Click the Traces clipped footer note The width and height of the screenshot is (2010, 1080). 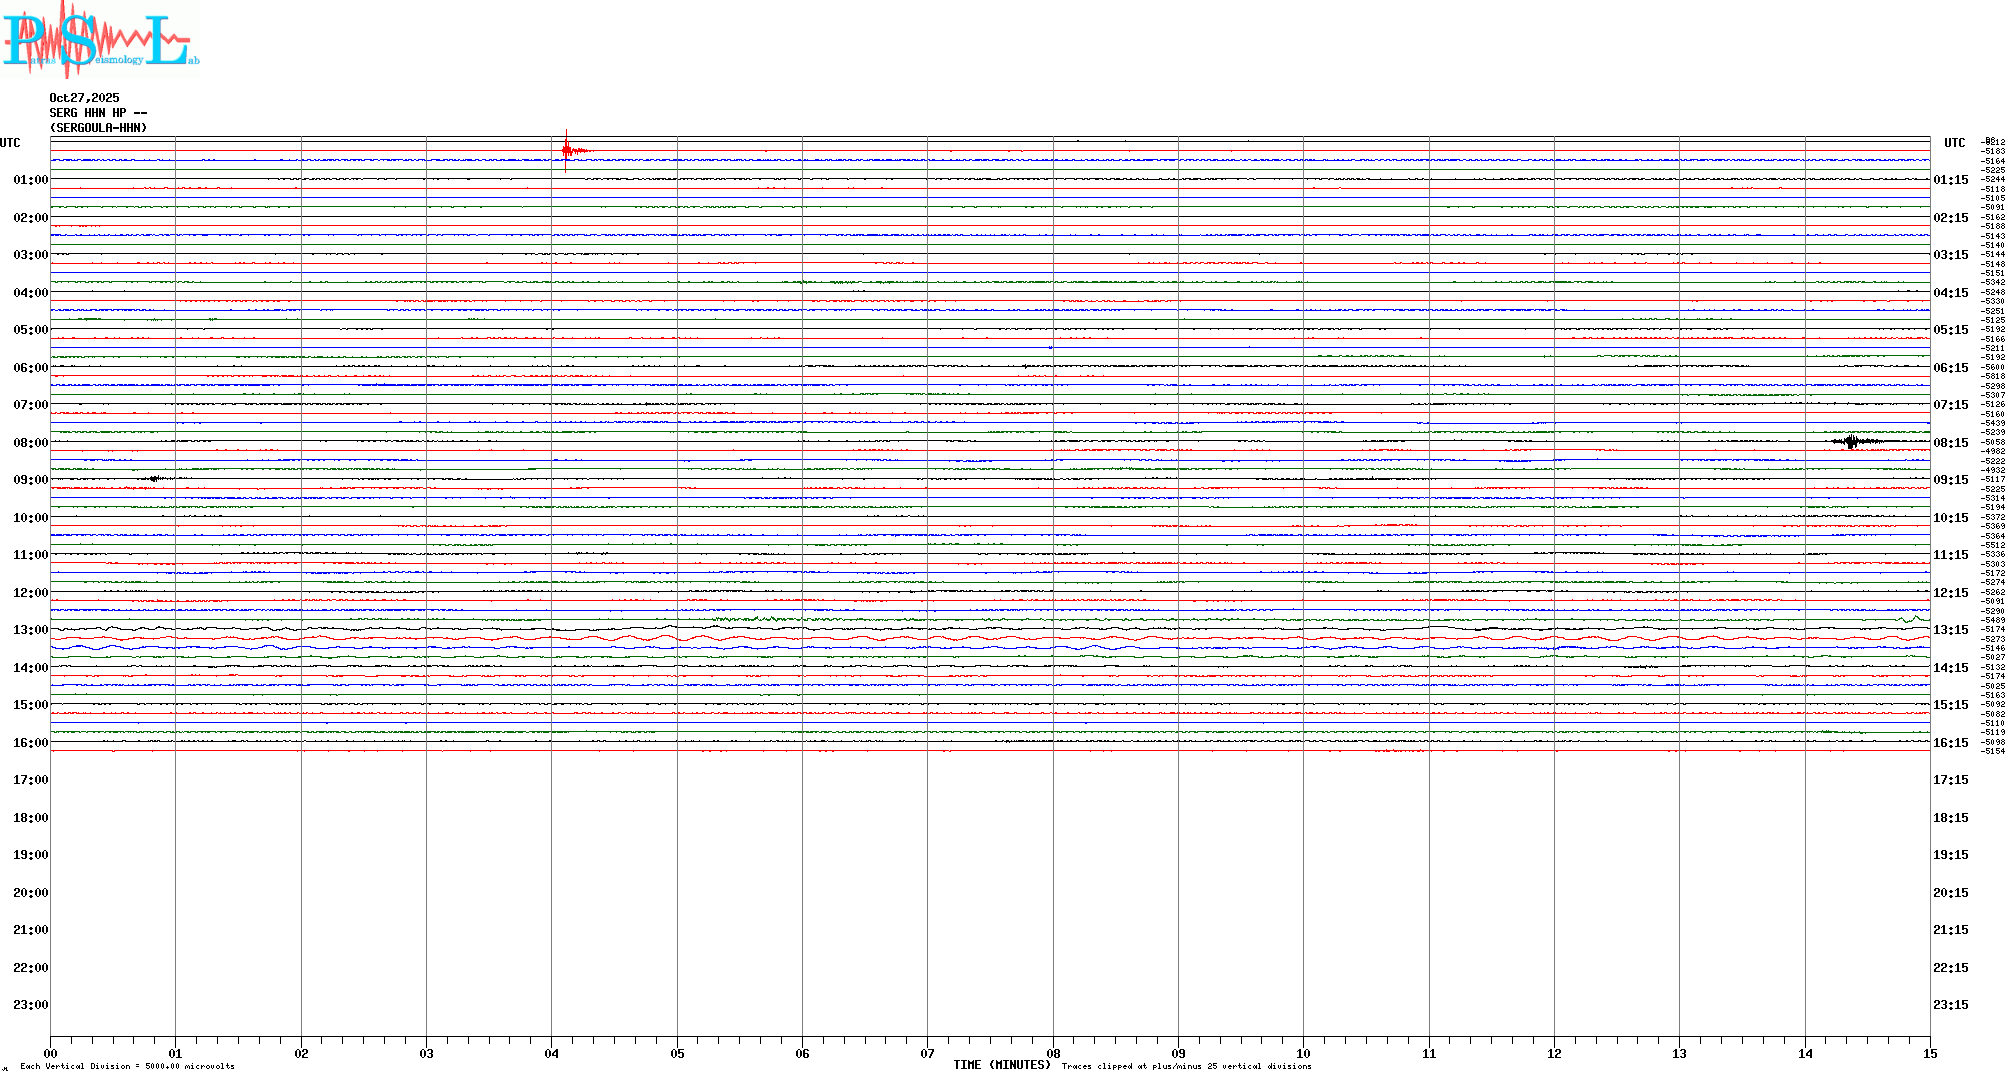[x=1186, y=1066]
